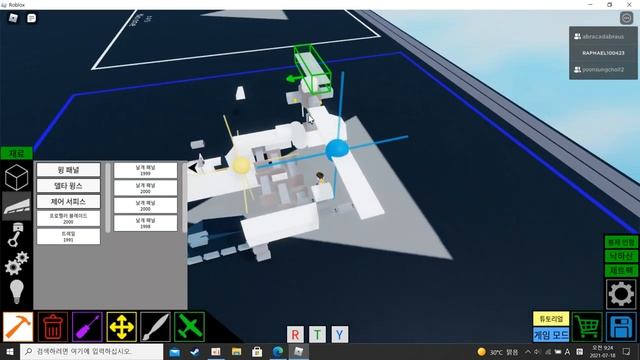The width and height of the screenshot is (640, 360).
Task: Click the green 낙하산 parachute button
Action: tap(621, 256)
